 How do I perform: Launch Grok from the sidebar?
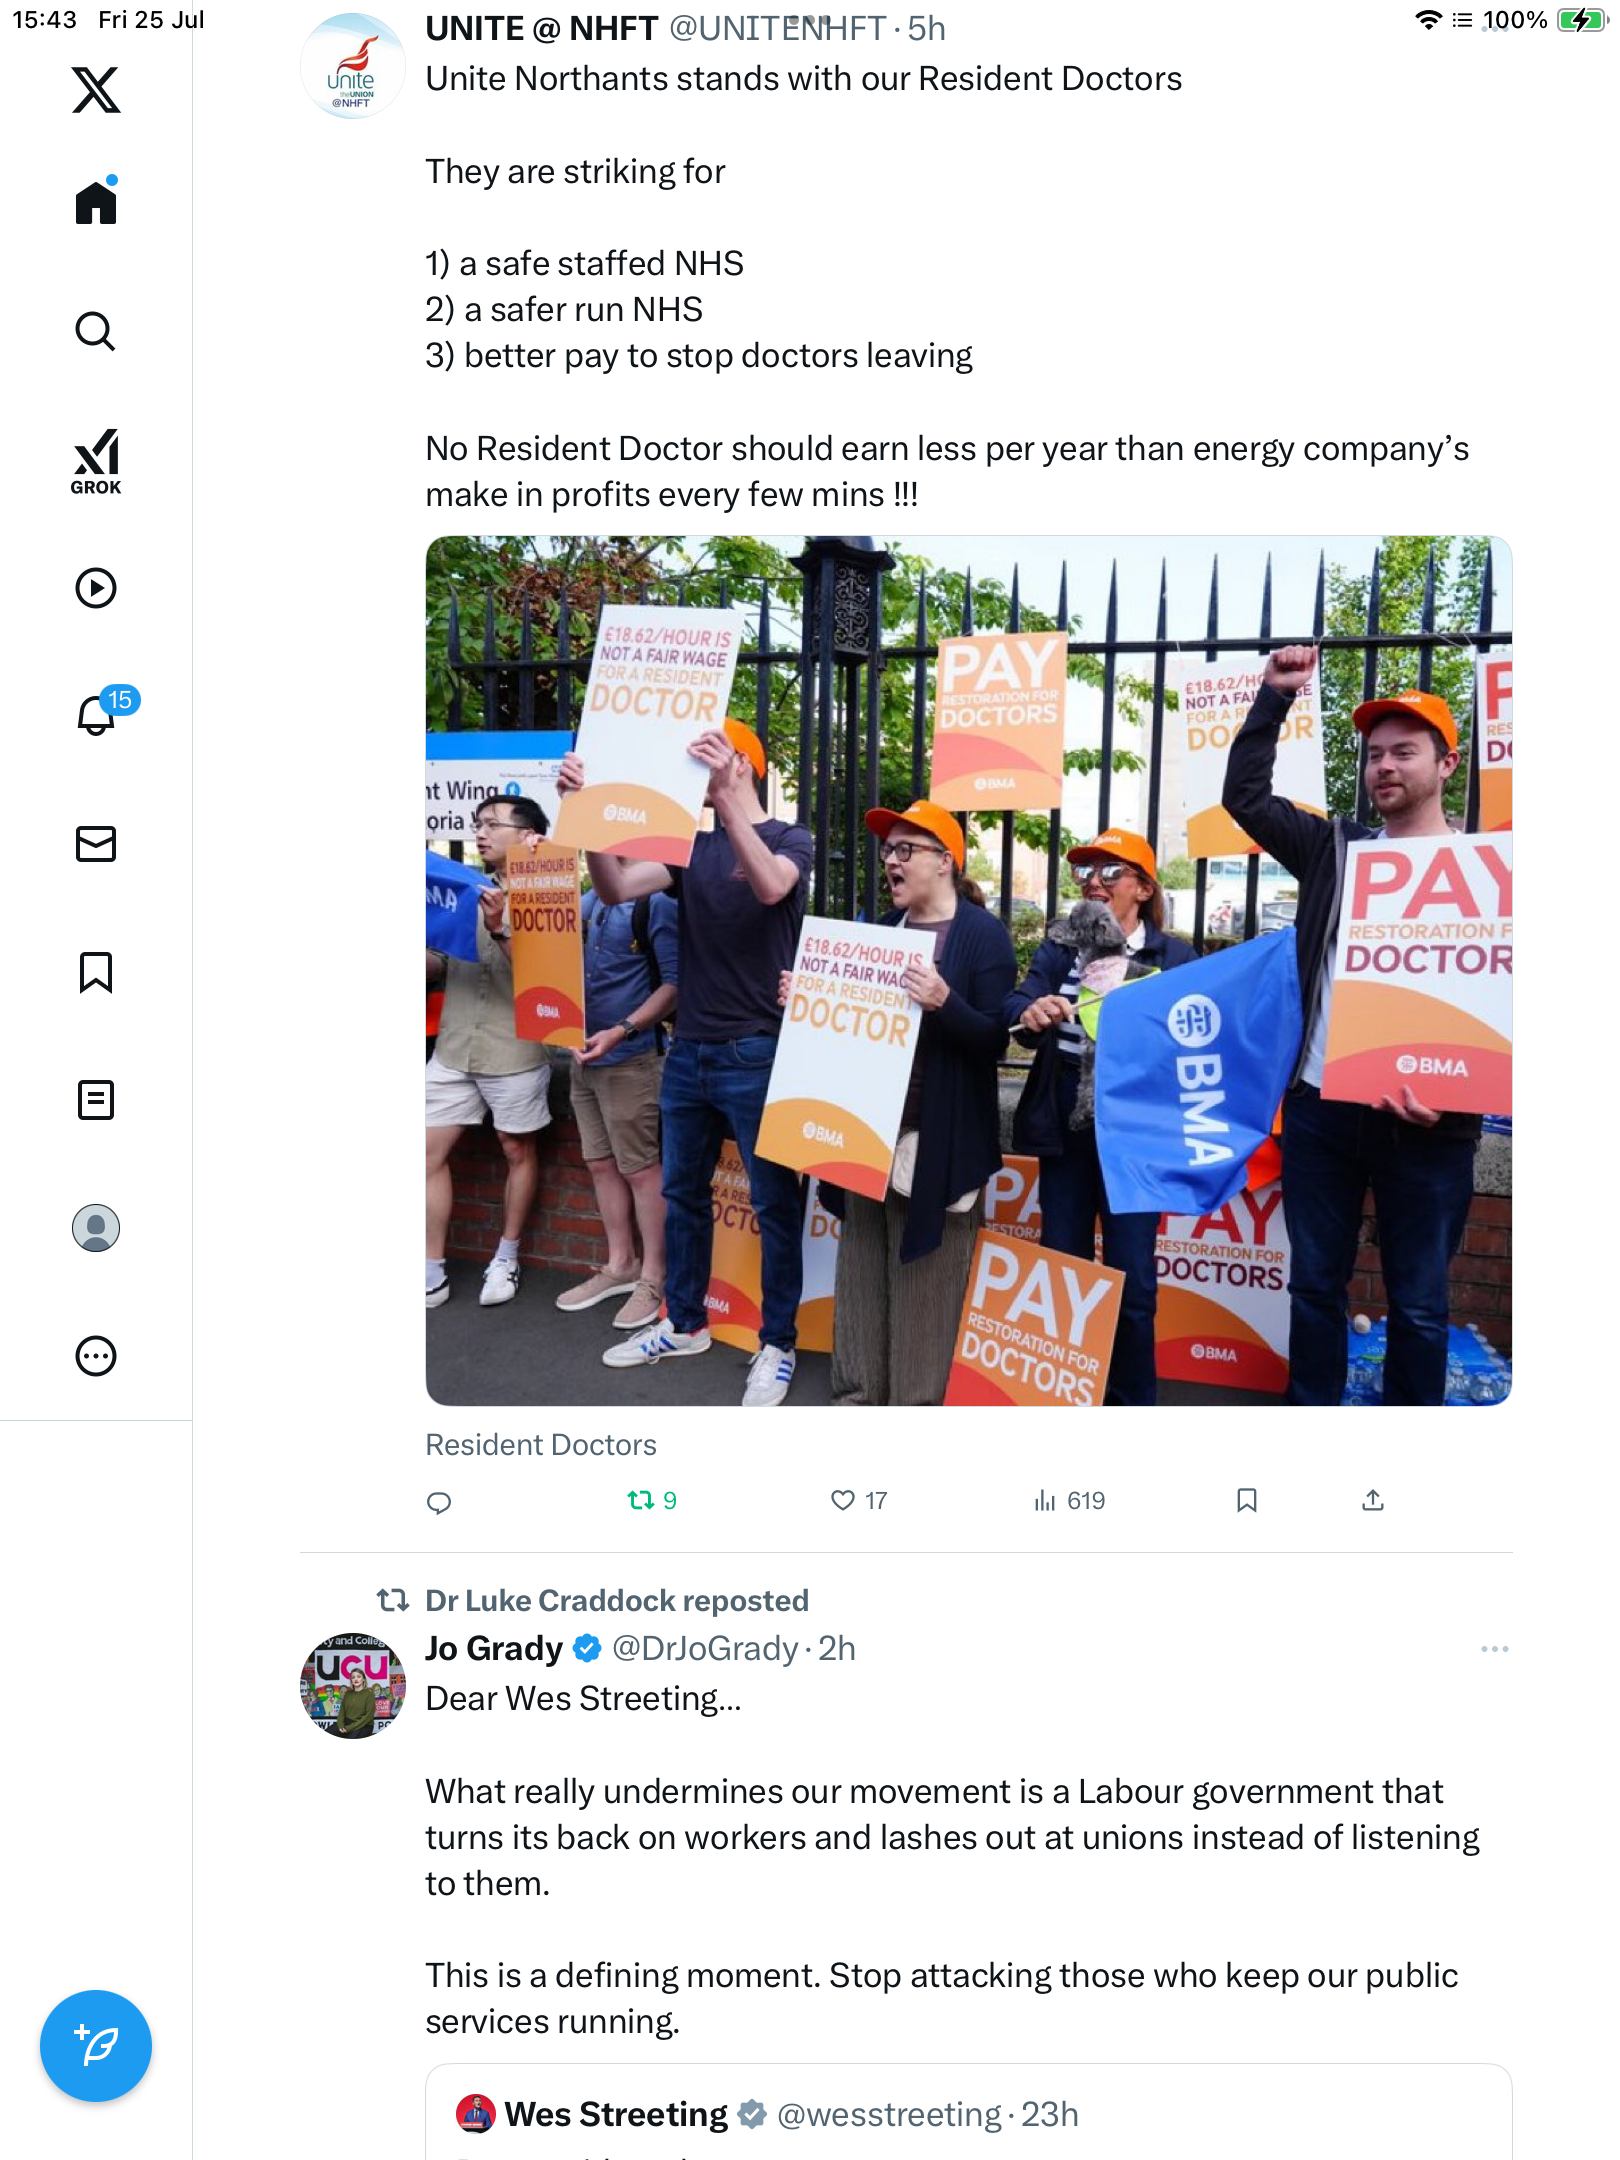click(96, 461)
